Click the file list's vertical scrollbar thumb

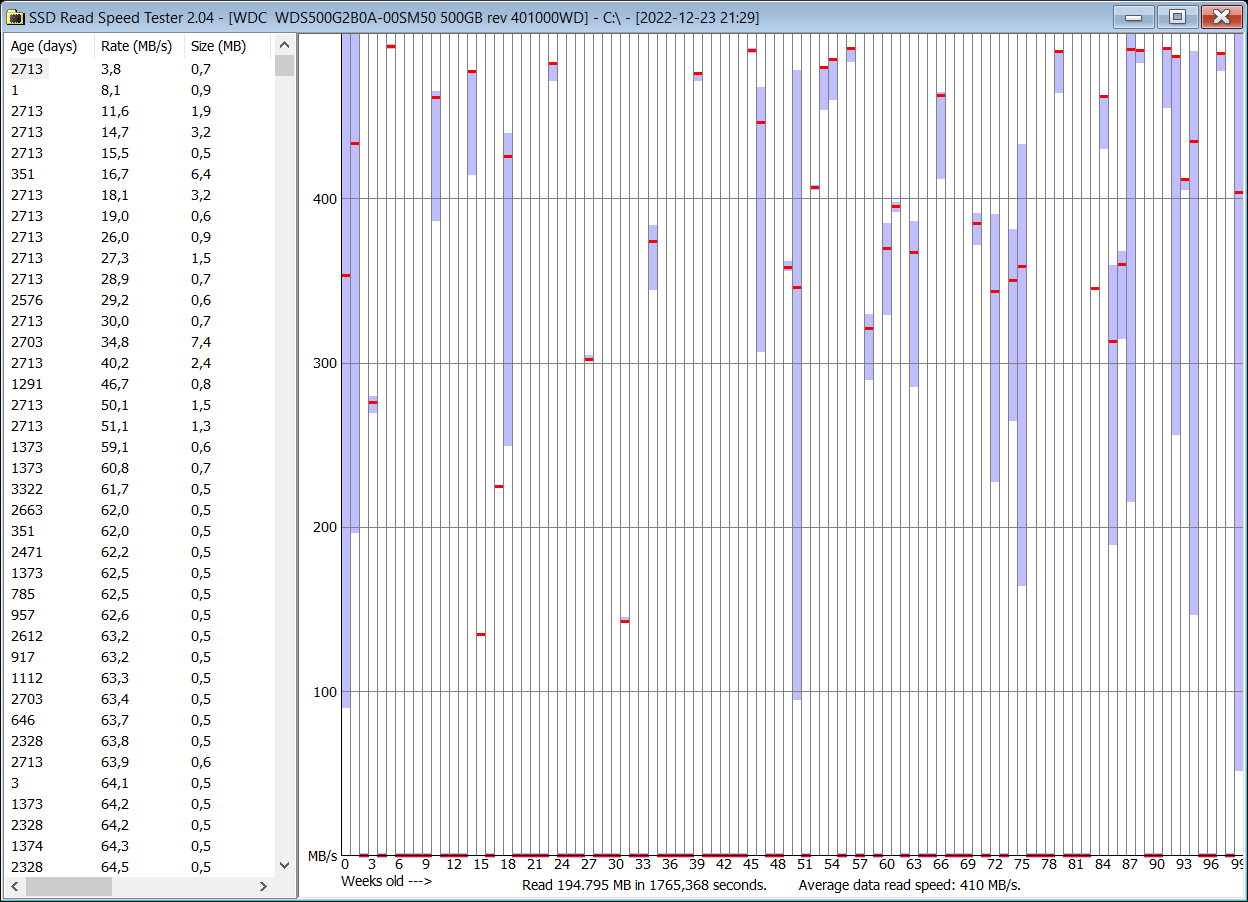pyautogui.click(x=284, y=66)
